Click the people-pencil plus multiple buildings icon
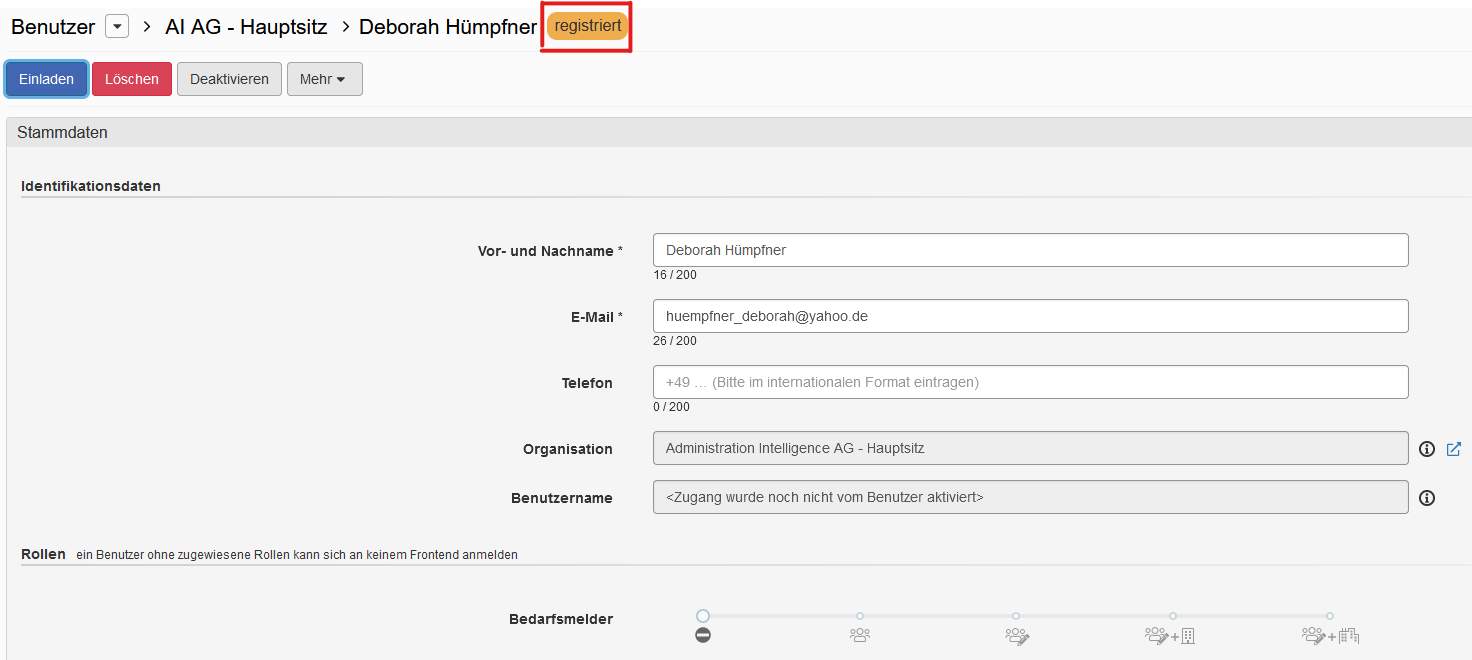The image size is (1472, 660). [1330, 635]
